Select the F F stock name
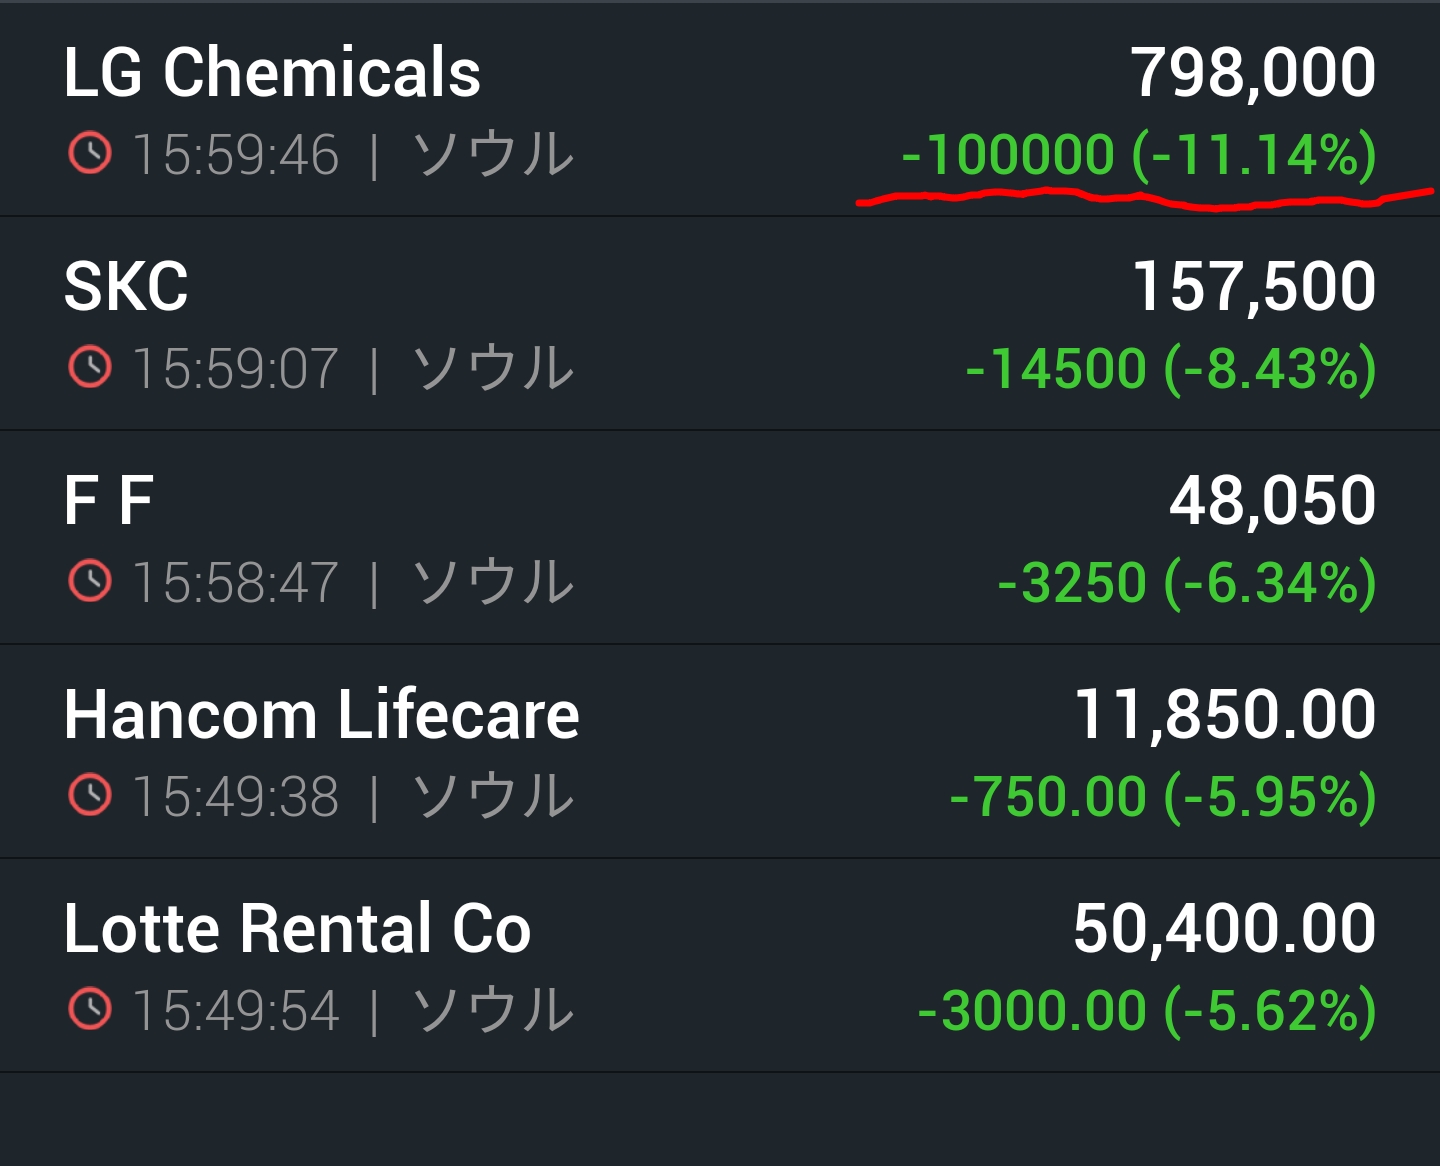1440x1166 pixels. [x=108, y=501]
